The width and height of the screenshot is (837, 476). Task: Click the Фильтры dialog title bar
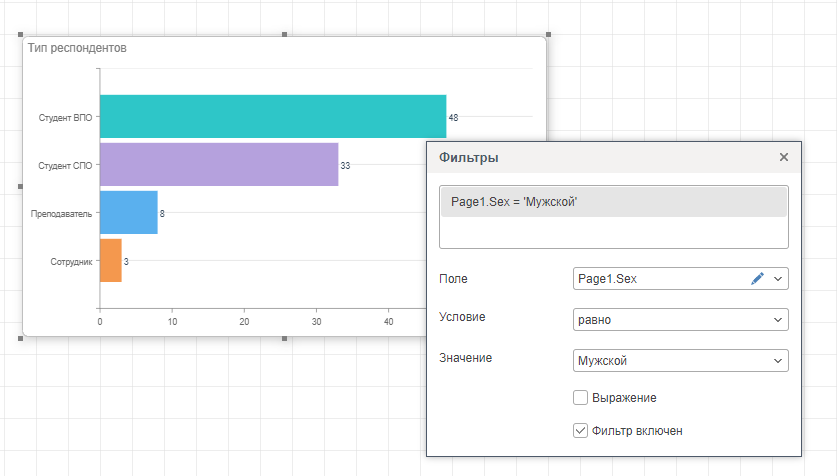coord(600,158)
